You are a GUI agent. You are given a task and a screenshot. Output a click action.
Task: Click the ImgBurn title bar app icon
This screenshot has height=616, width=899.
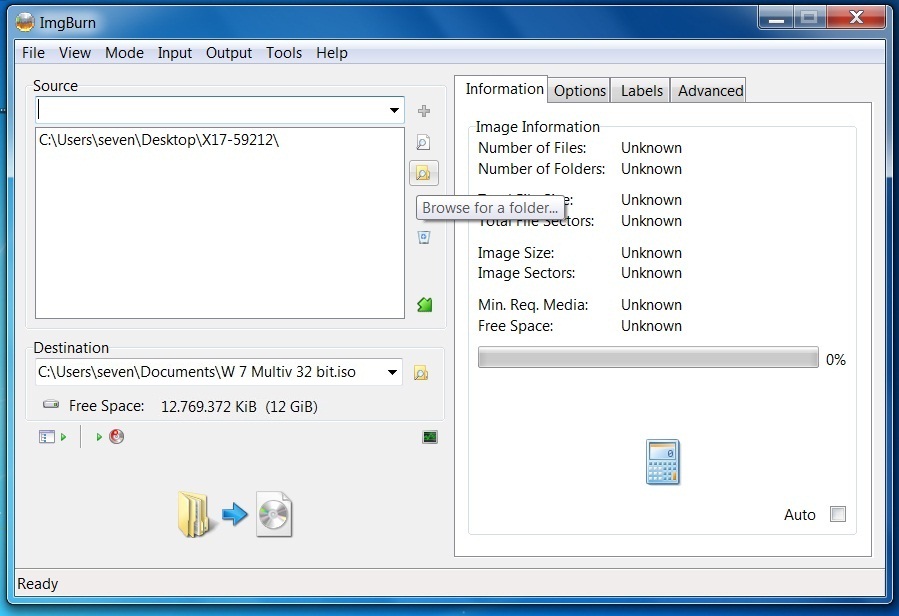pos(25,22)
